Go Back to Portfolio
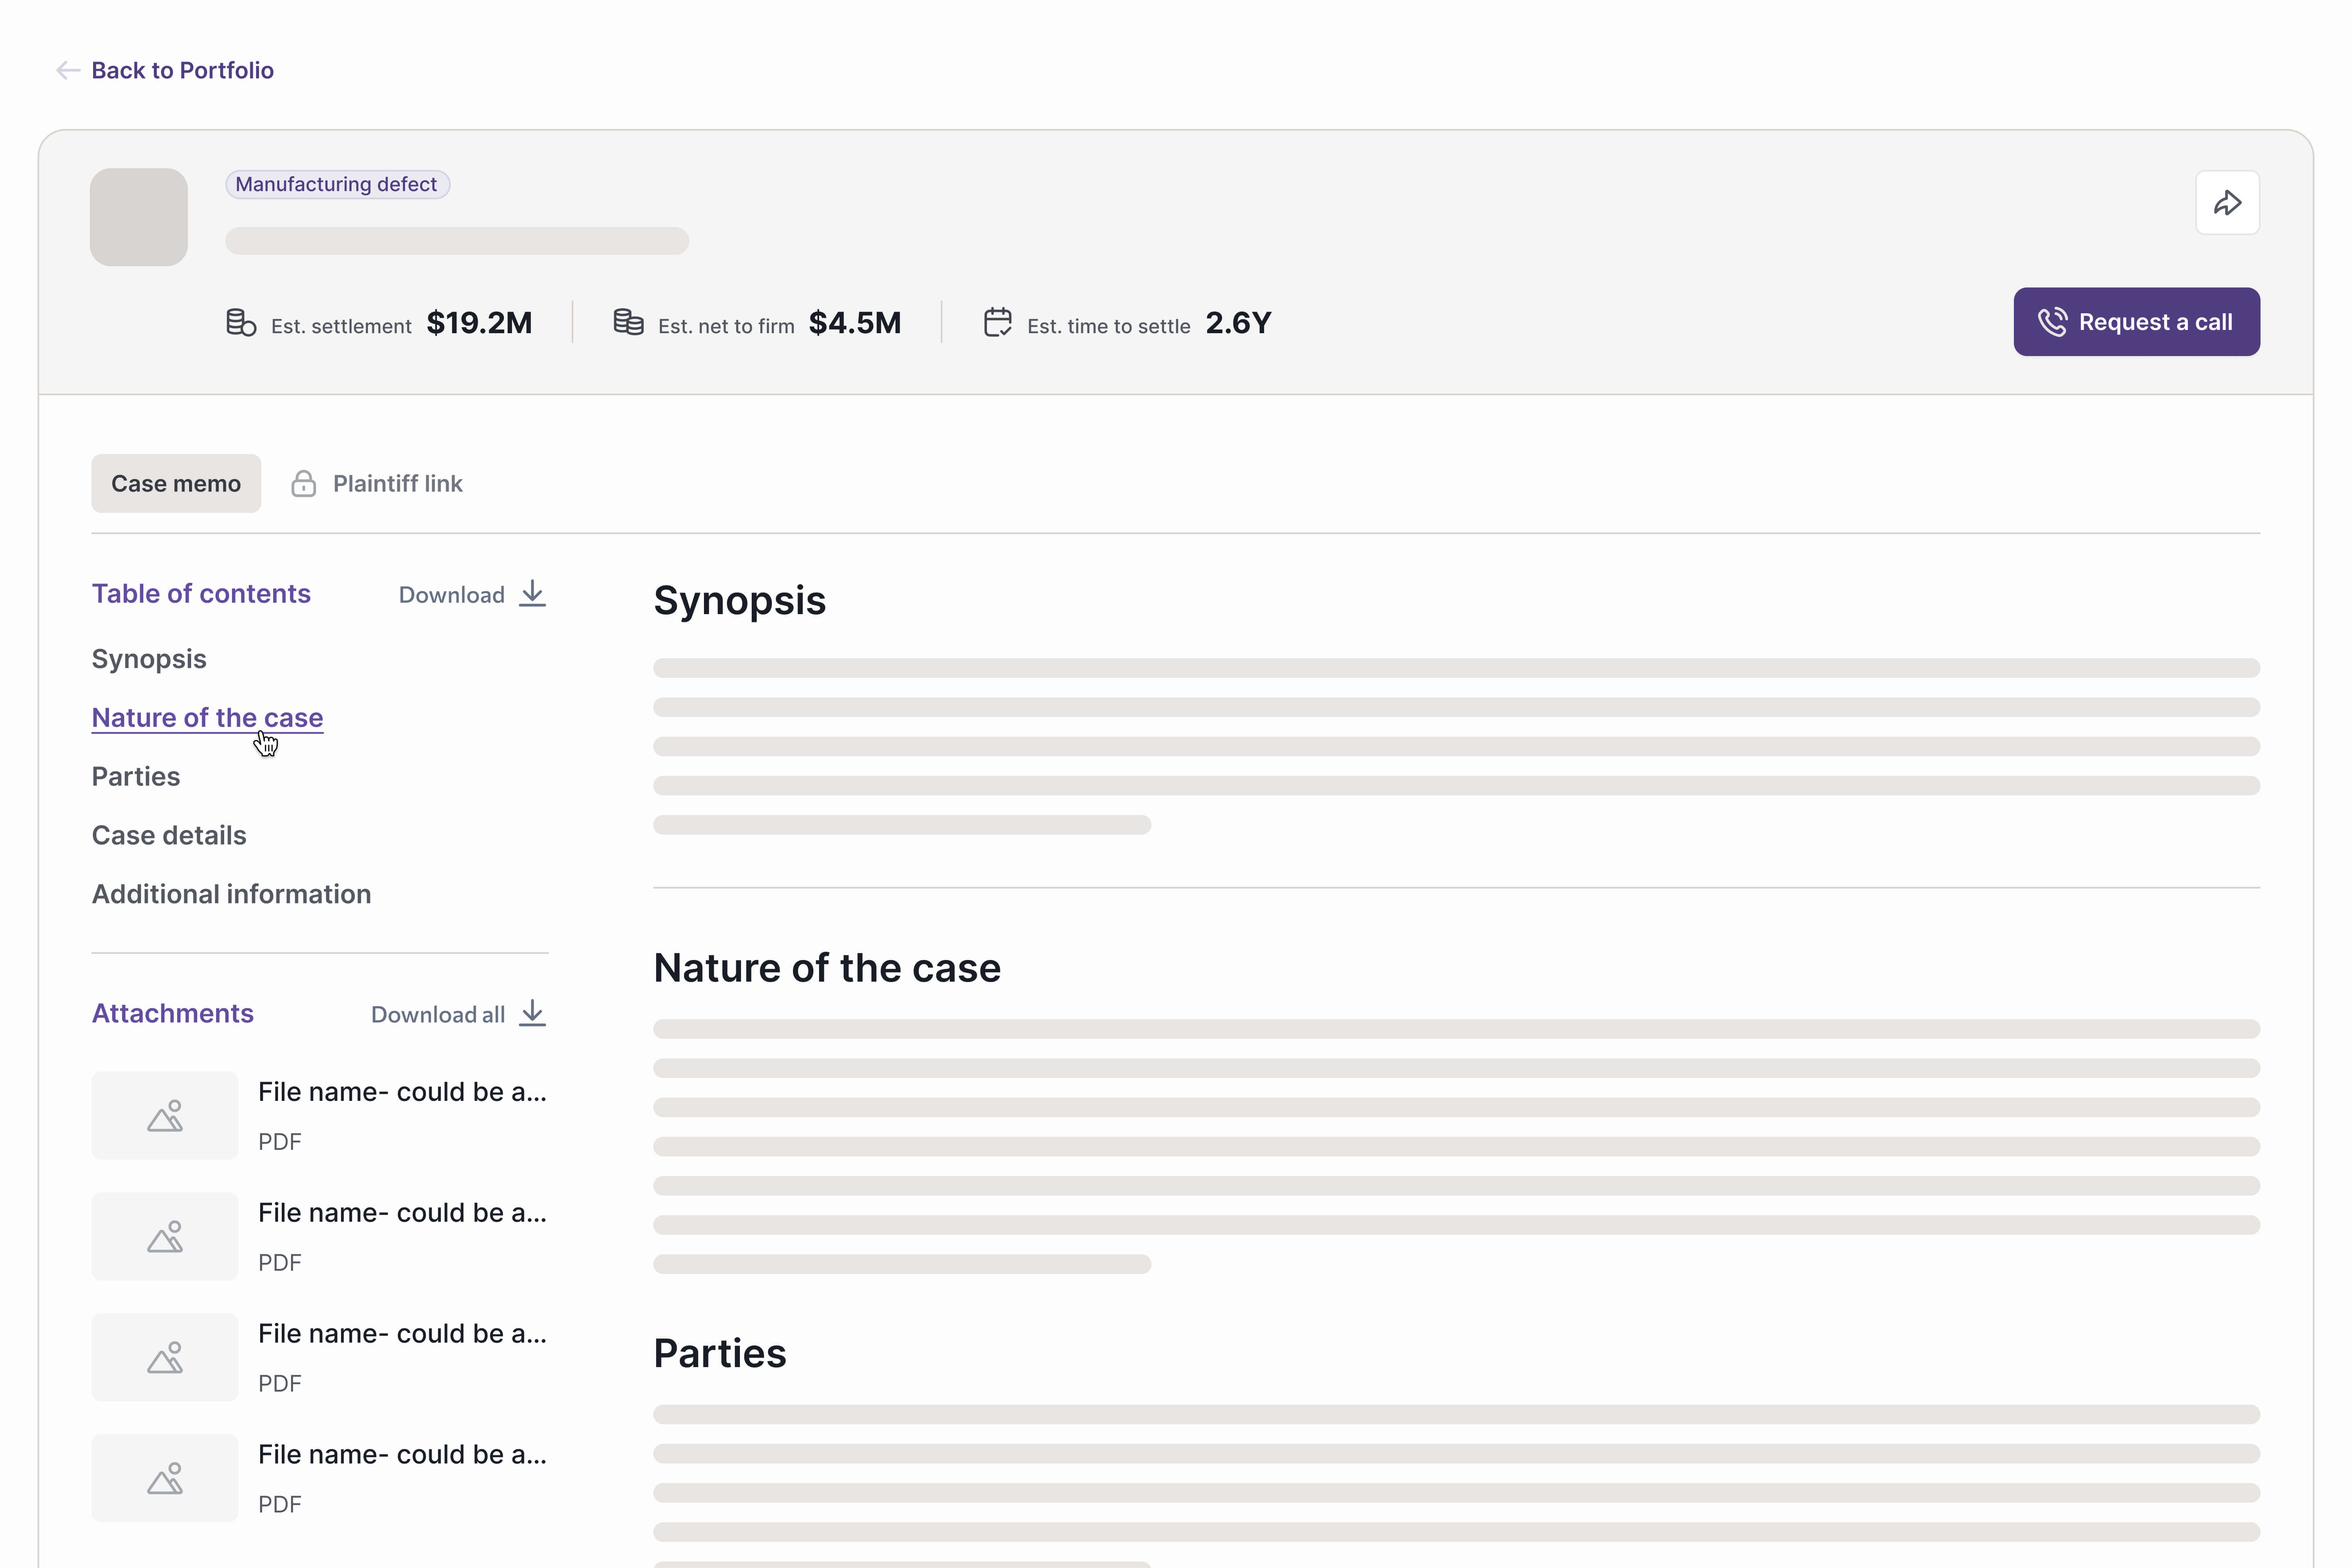2352x1568 pixels. point(182,70)
